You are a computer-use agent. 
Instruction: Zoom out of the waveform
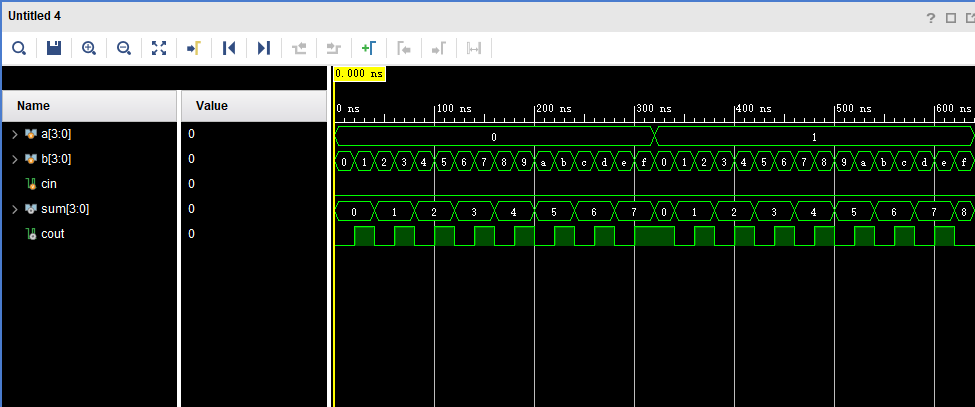tap(124, 48)
